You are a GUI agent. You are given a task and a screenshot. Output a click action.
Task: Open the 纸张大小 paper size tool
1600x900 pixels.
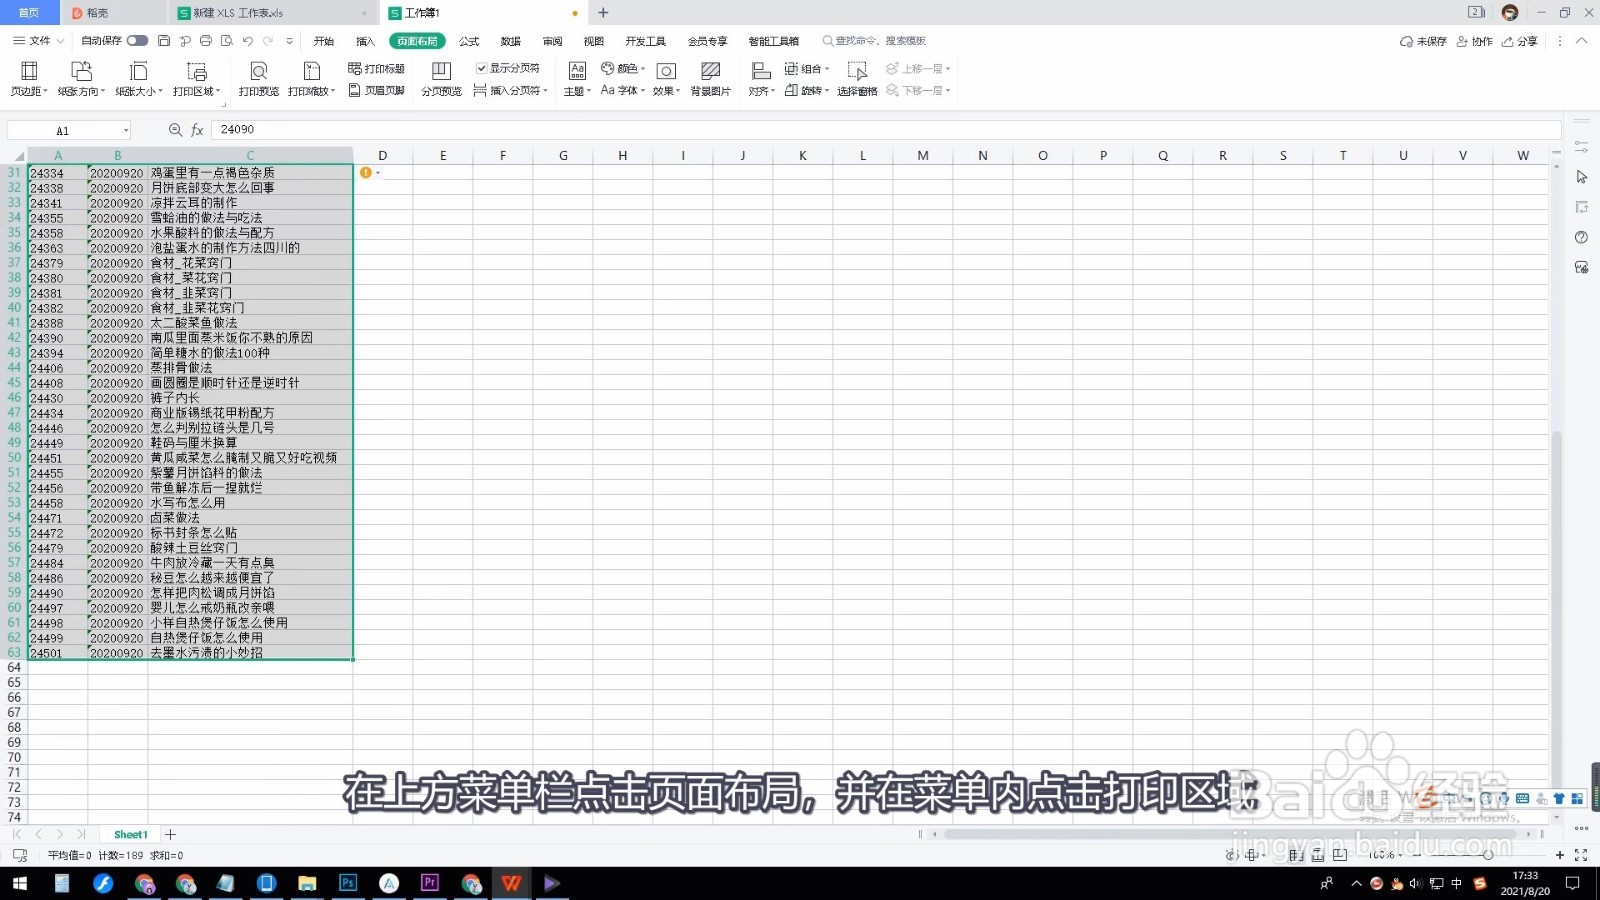tap(138, 78)
